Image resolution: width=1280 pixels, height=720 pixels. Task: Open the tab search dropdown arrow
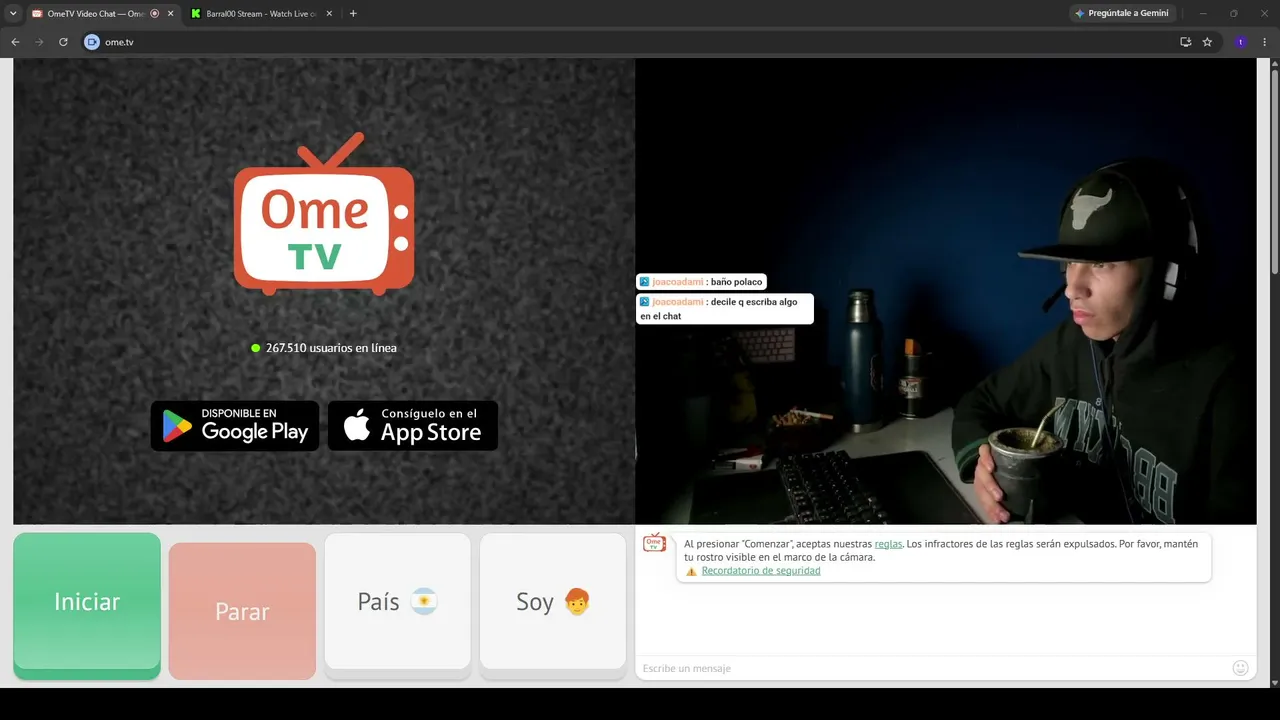pyautogui.click(x=13, y=14)
